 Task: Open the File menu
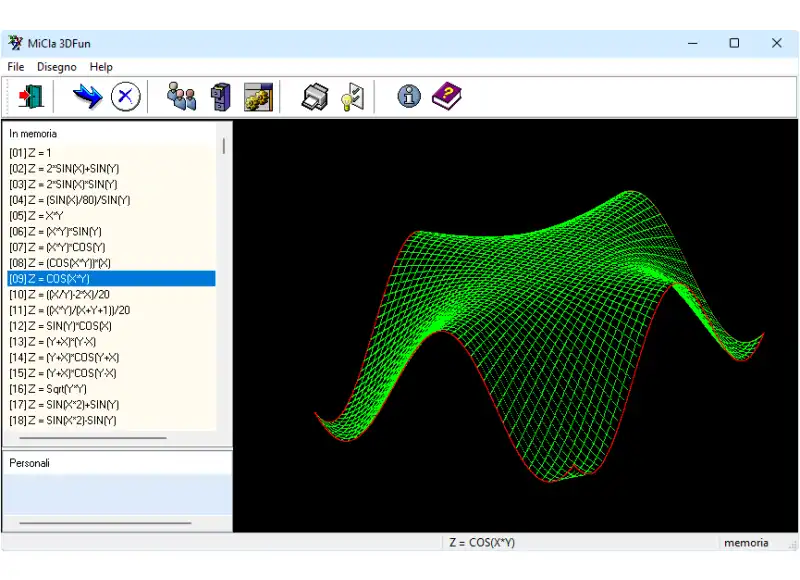[x=16, y=67]
